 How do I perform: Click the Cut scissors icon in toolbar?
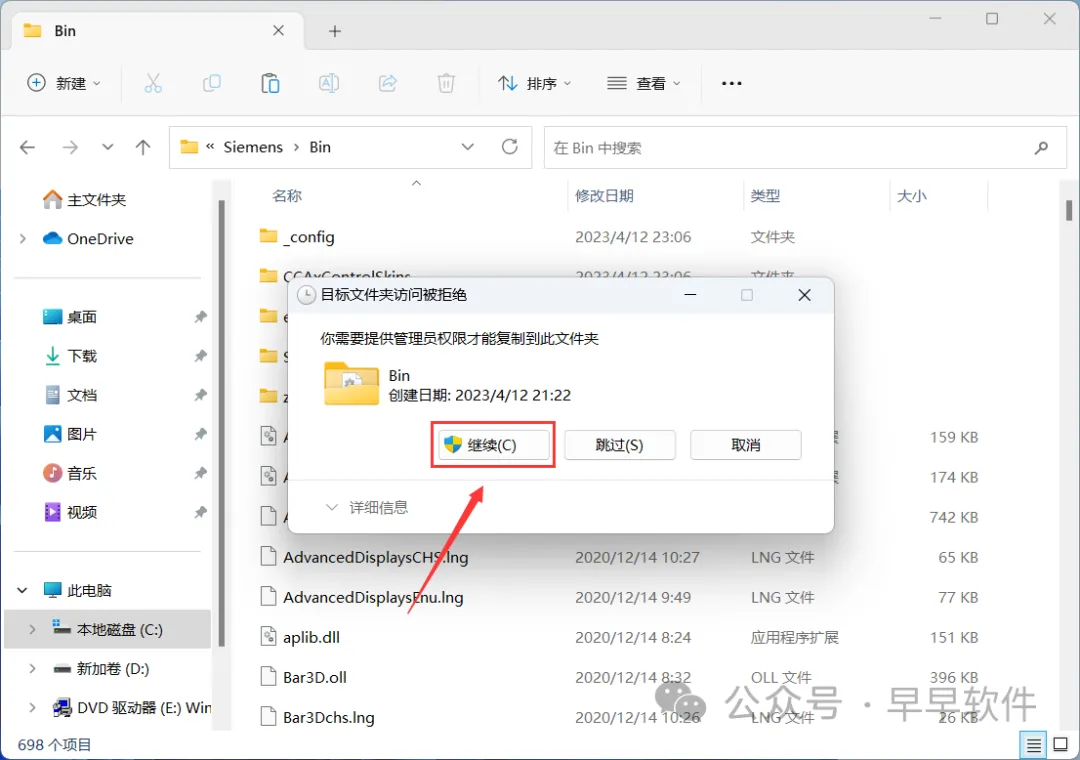(153, 83)
